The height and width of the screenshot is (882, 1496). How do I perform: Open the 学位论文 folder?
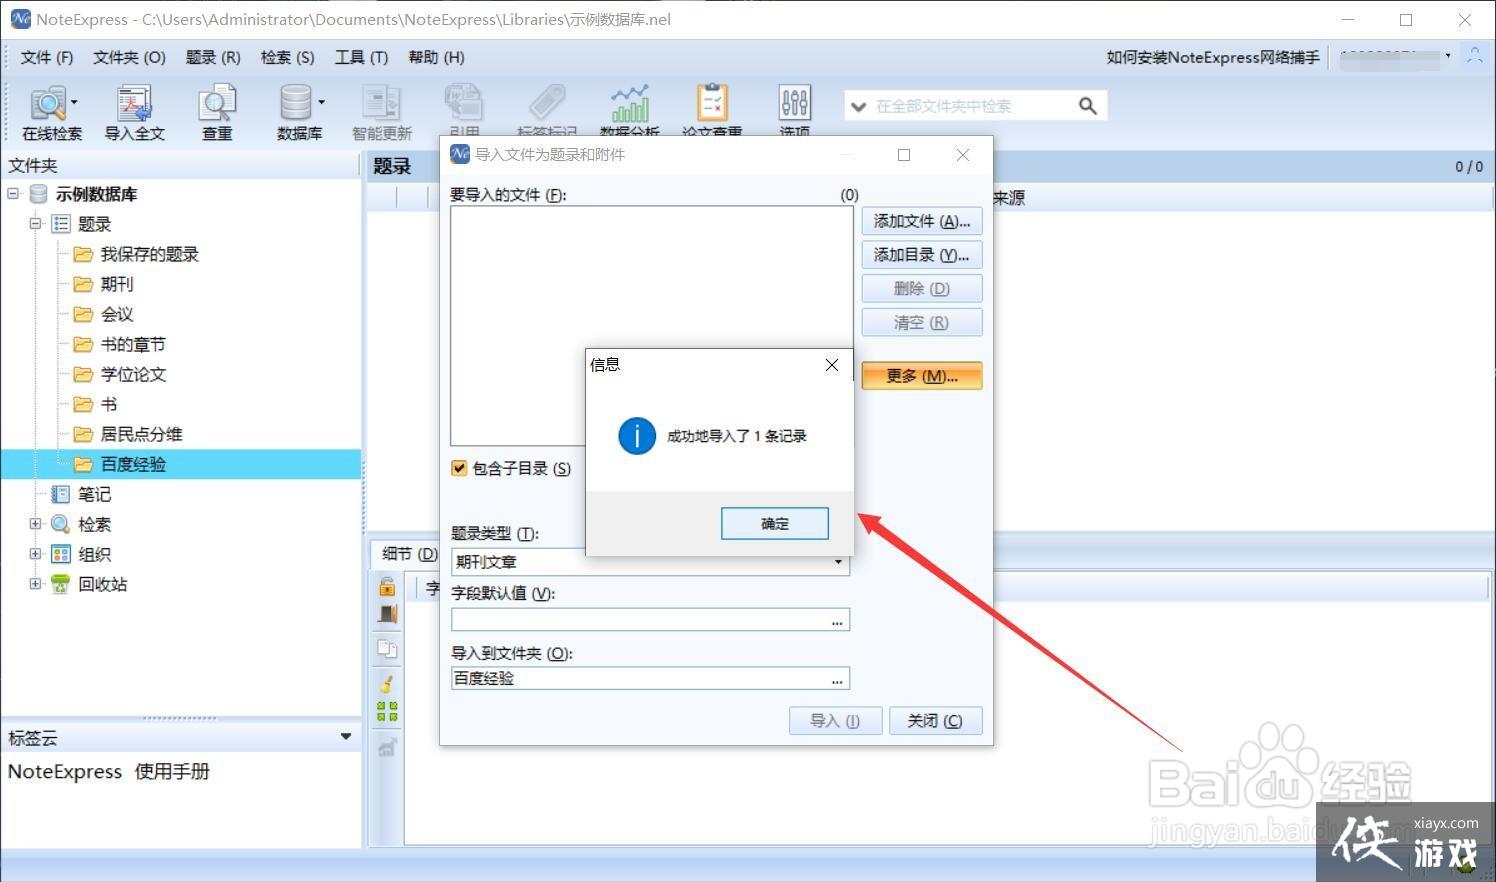pyautogui.click(x=133, y=374)
